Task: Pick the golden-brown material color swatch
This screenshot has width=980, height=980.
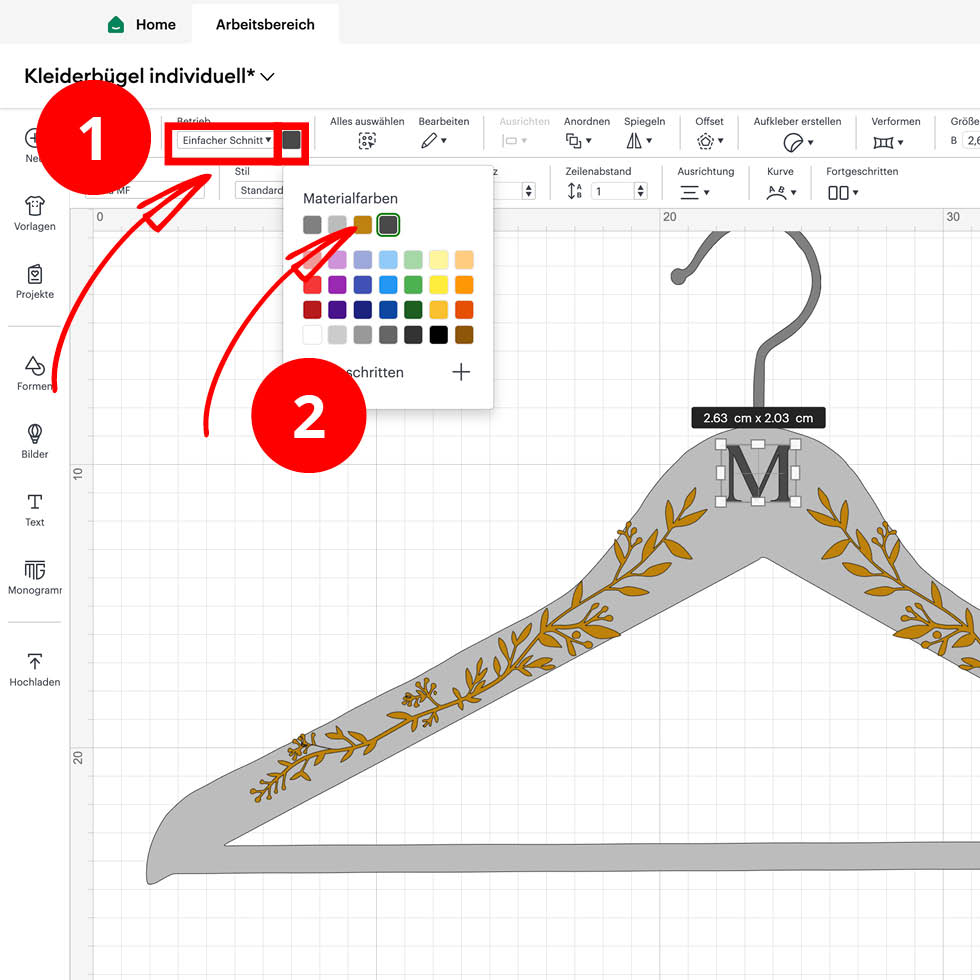Action: 363,225
